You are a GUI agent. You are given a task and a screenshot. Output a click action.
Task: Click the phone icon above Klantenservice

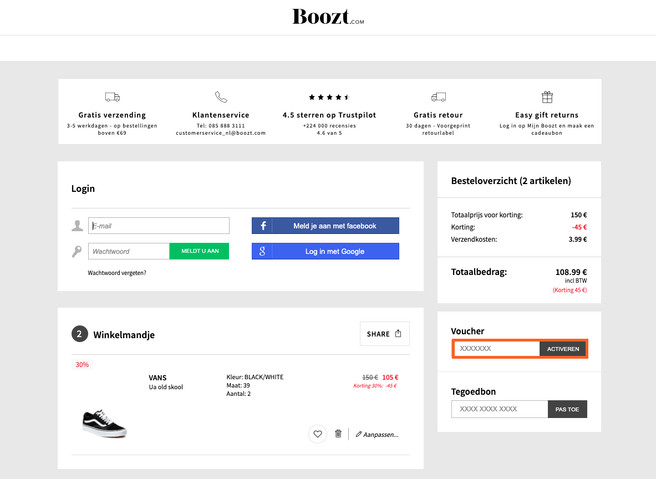pos(221,97)
